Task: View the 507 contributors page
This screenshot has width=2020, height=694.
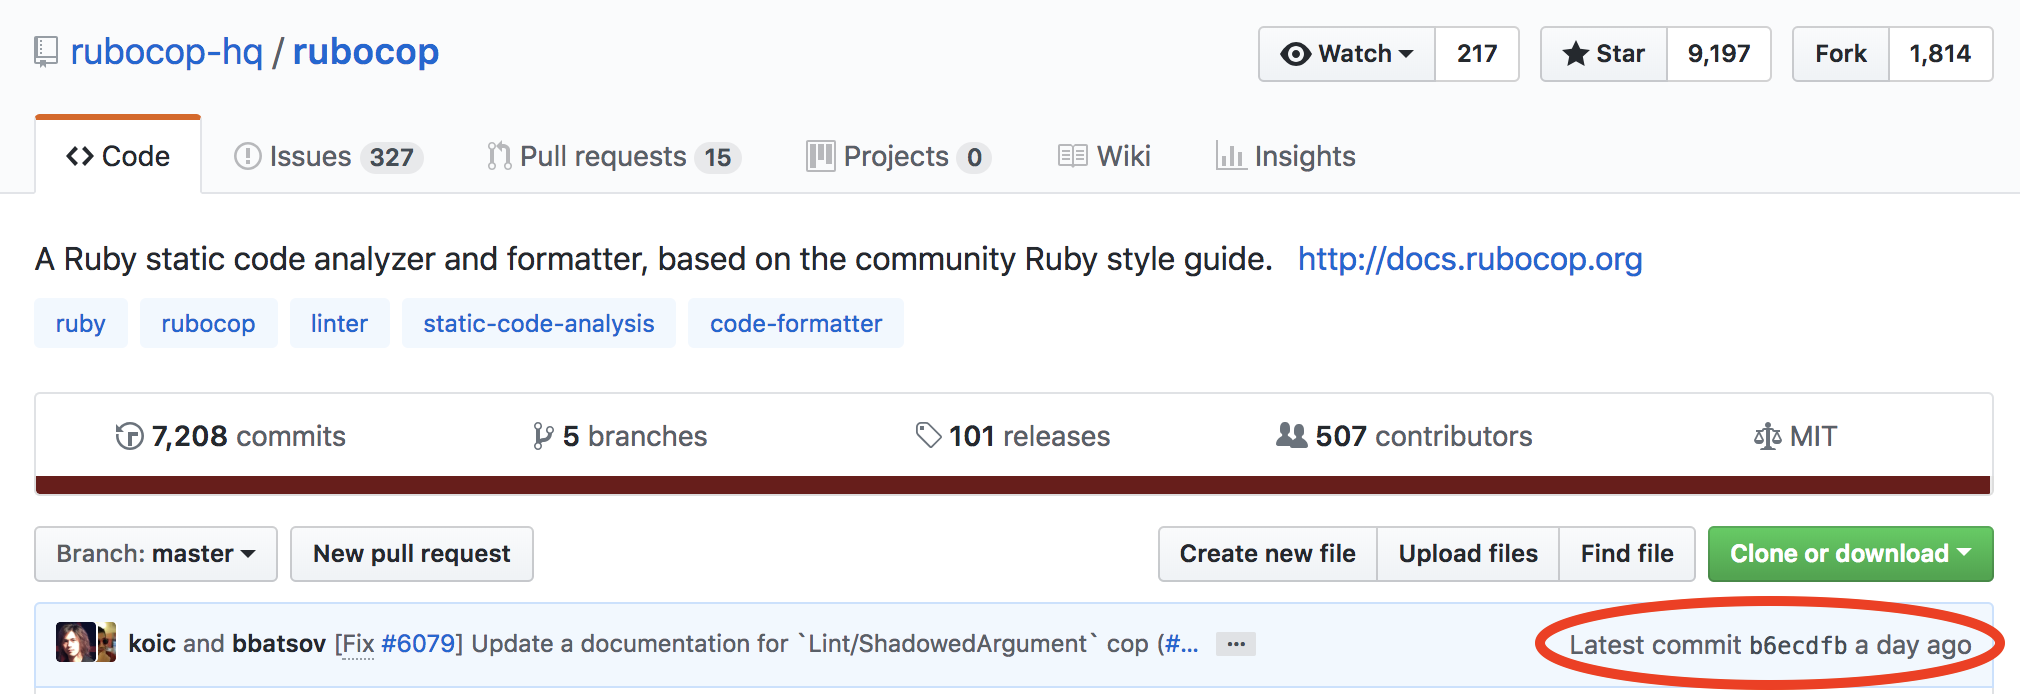Action: pos(1404,436)
